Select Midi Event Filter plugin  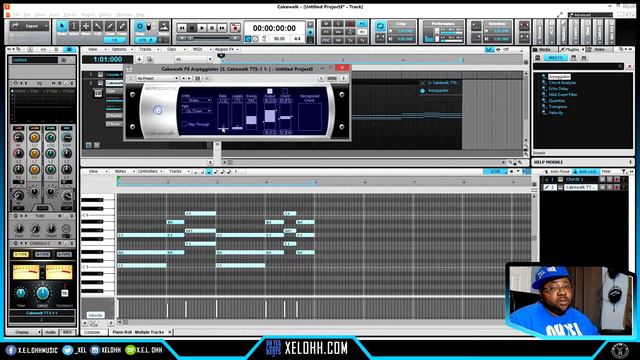click(563, 95)
